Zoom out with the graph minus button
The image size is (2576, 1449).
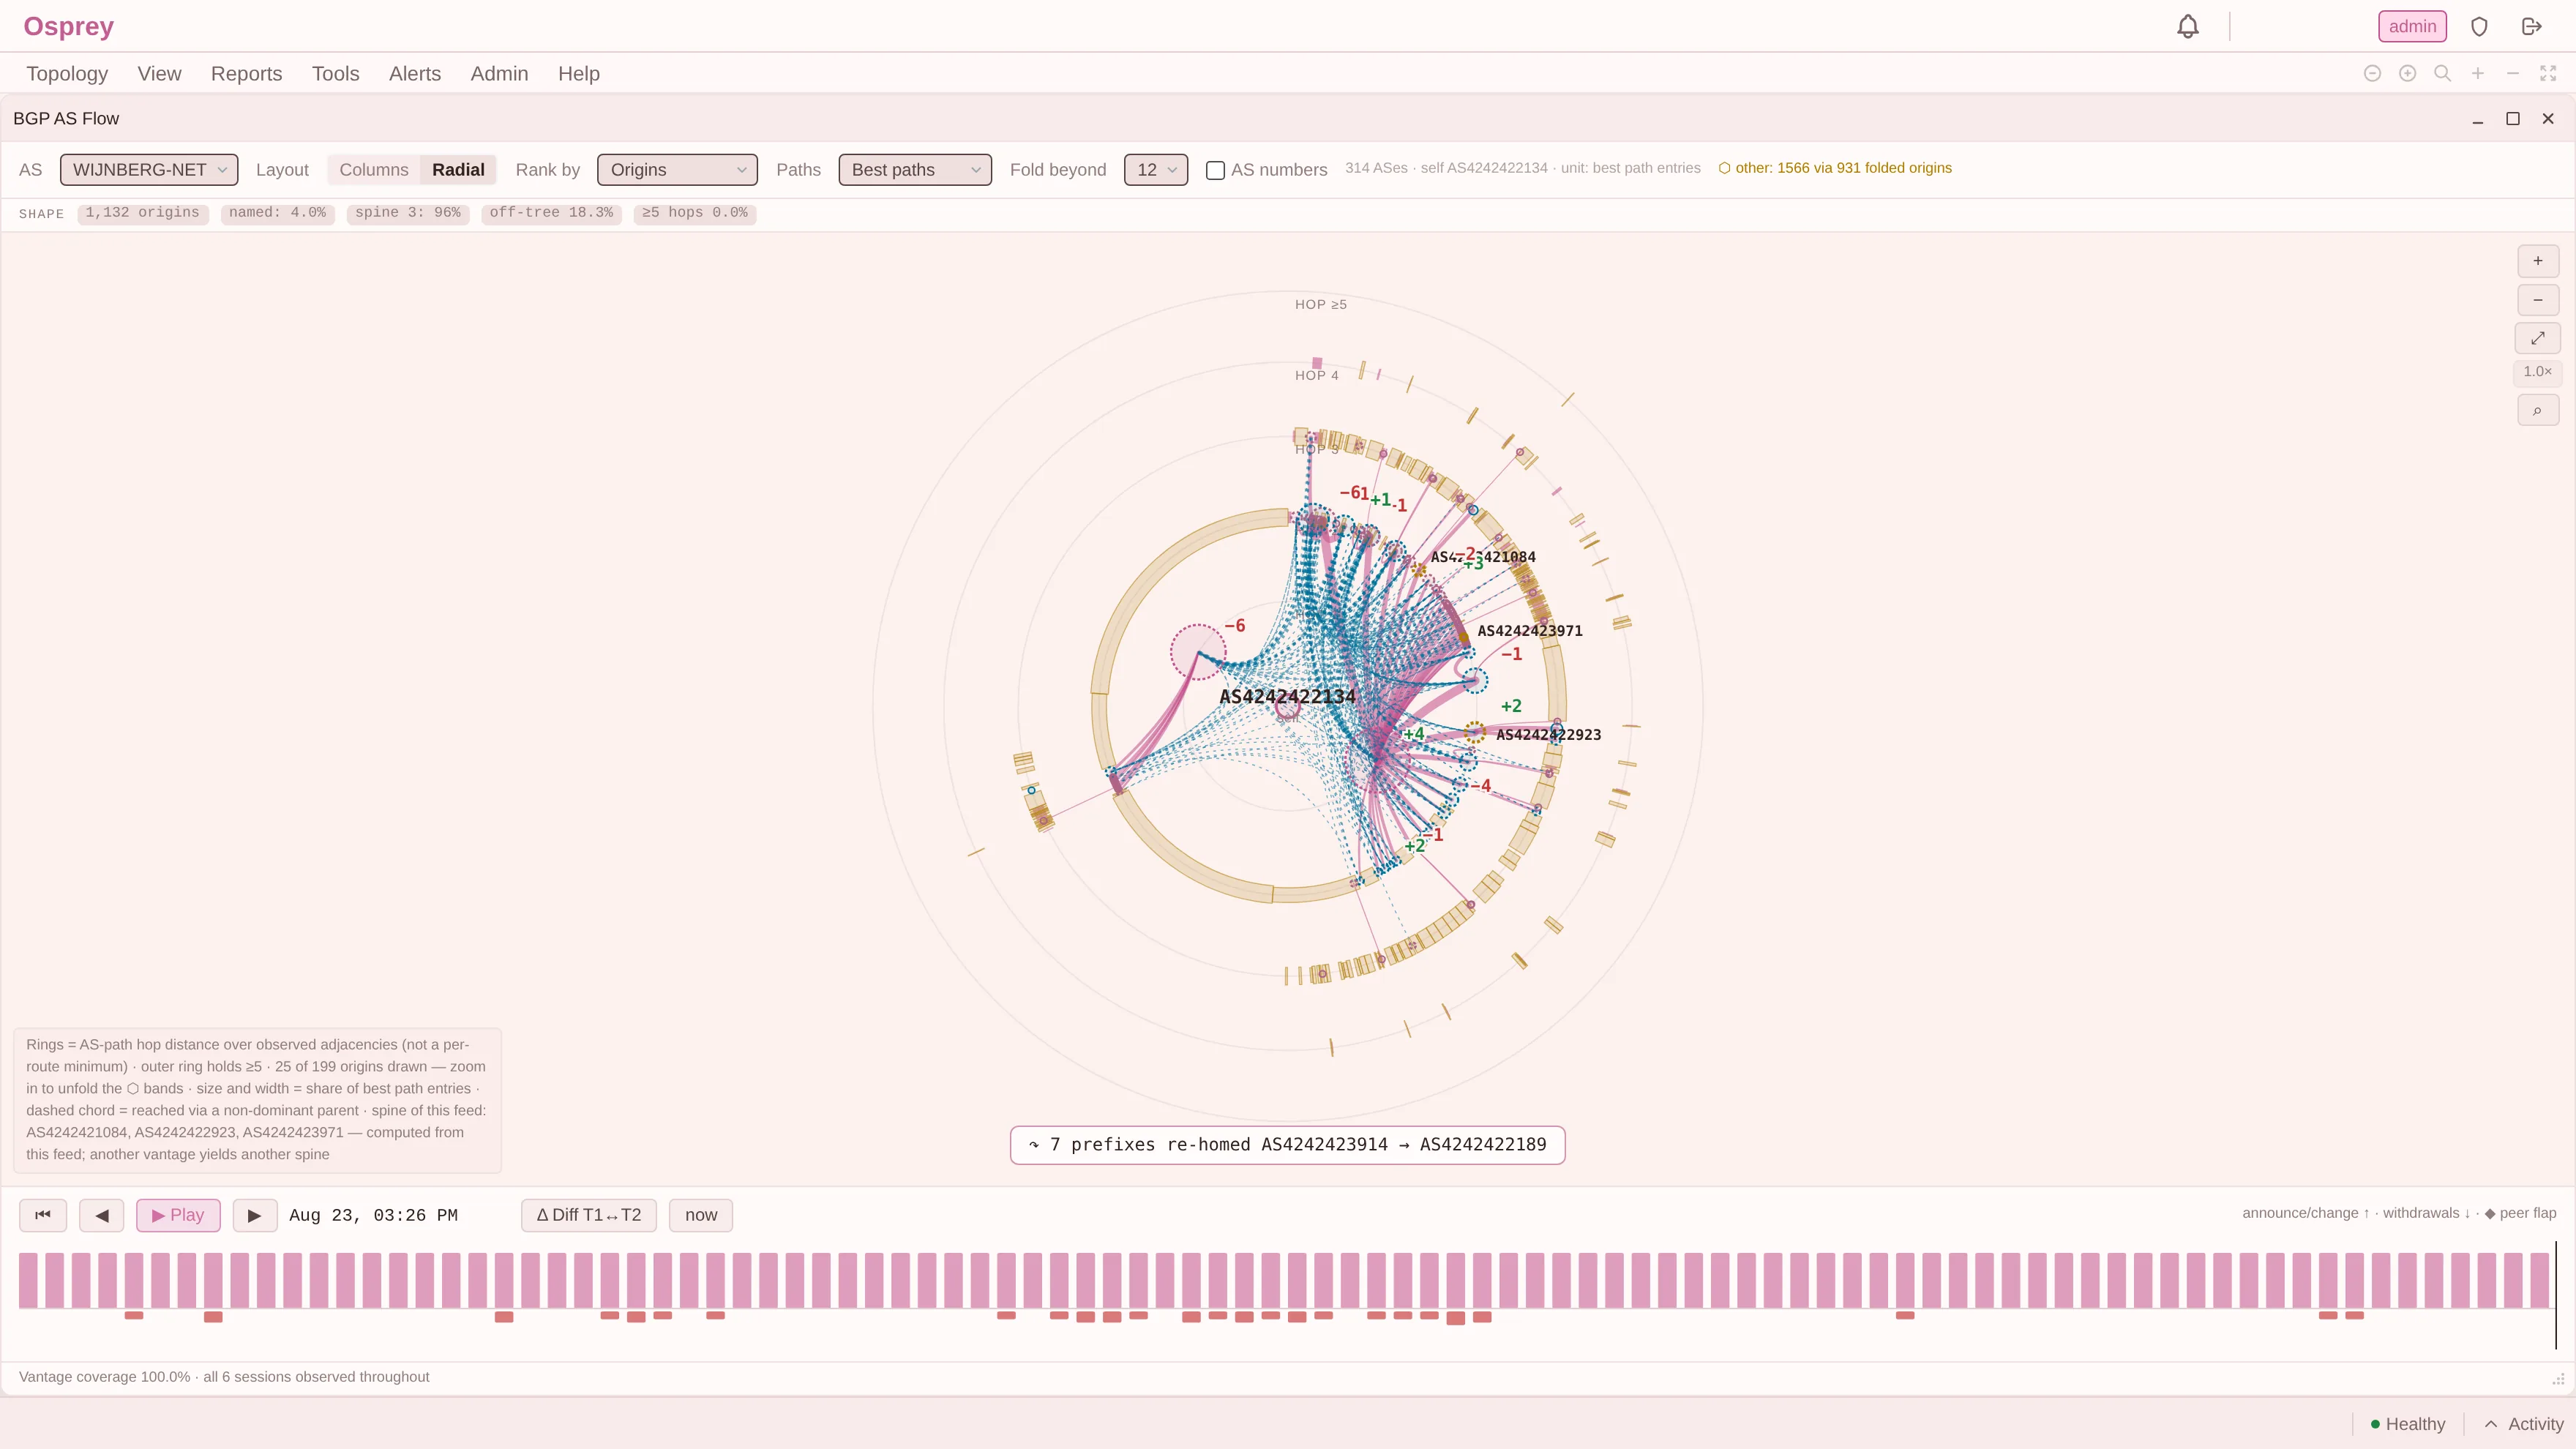pyautogui.click(x=2537, y=300)
